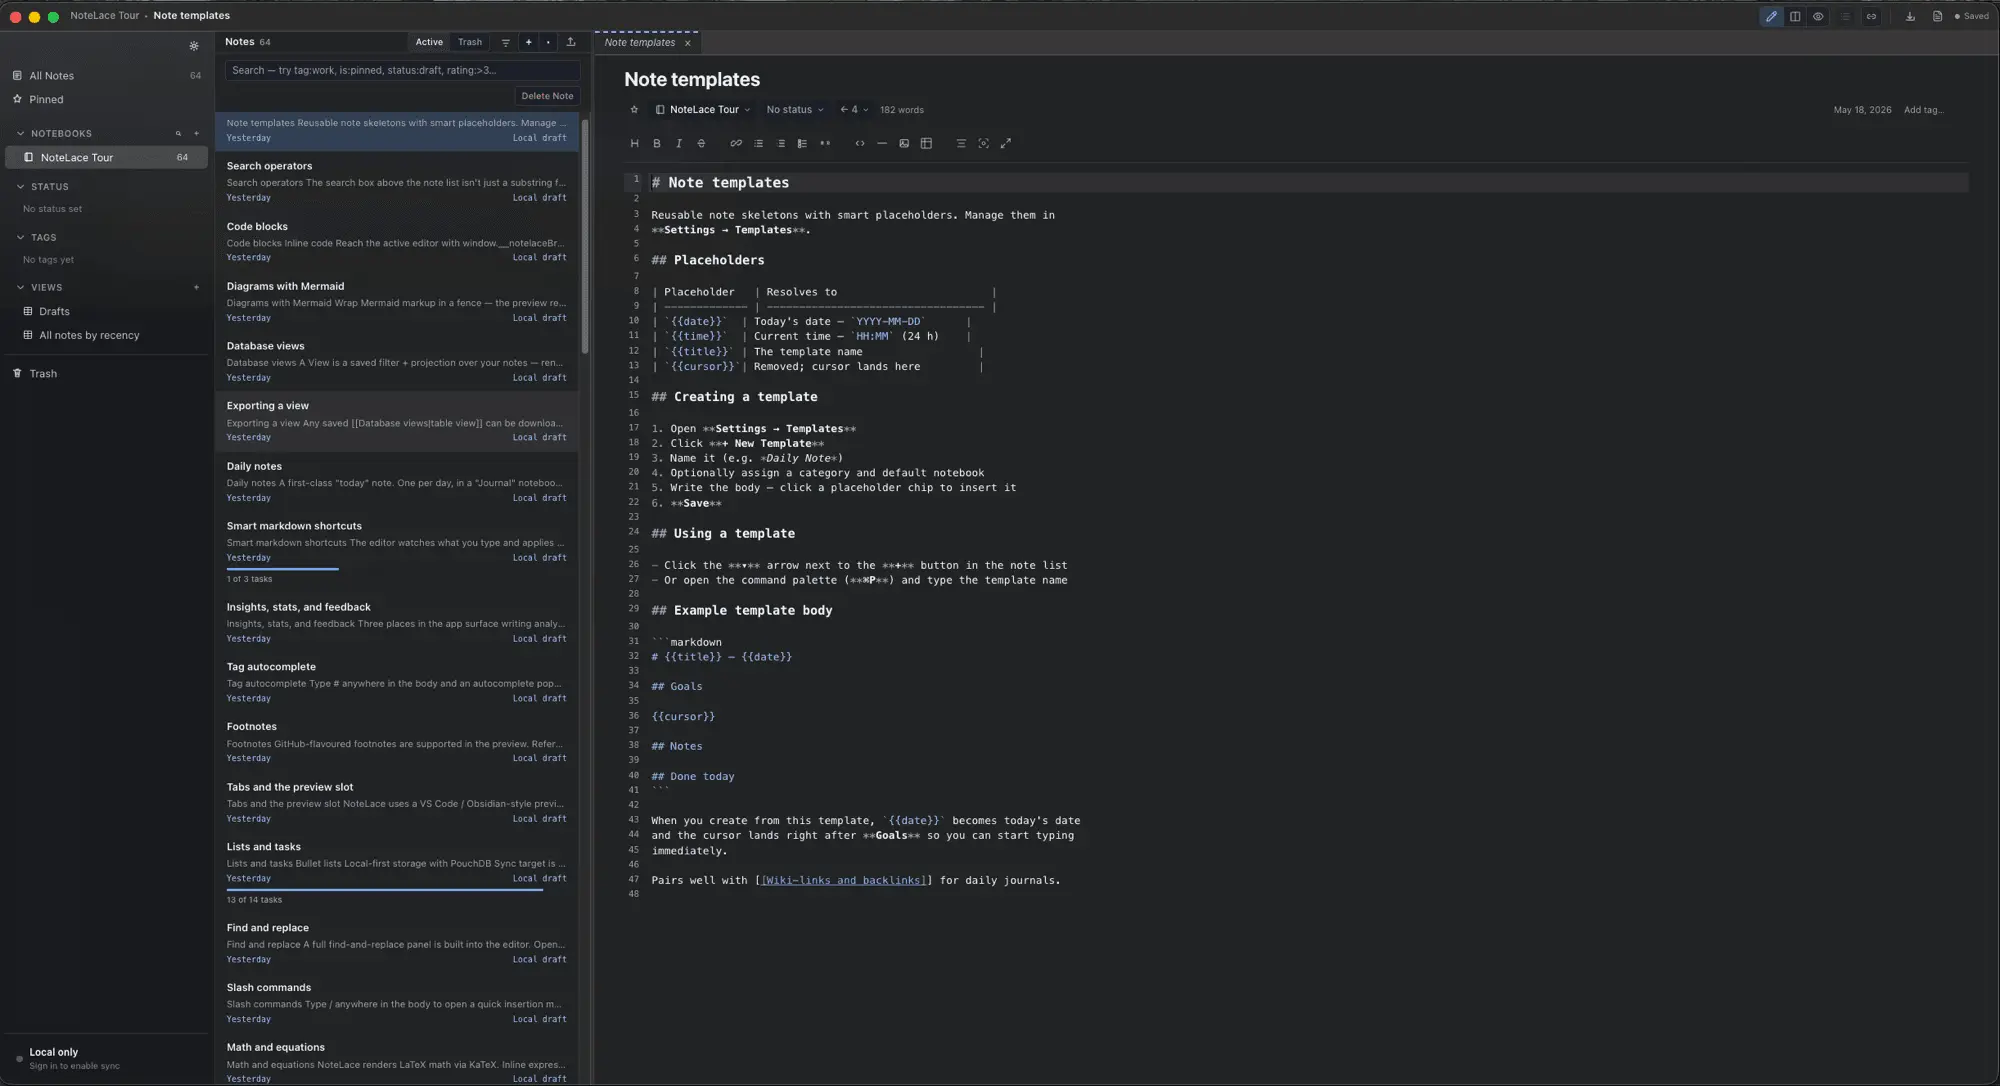Insert a bullet list from the toolbar
This screenshot has height=1086, width=2000.
(758, 143)
